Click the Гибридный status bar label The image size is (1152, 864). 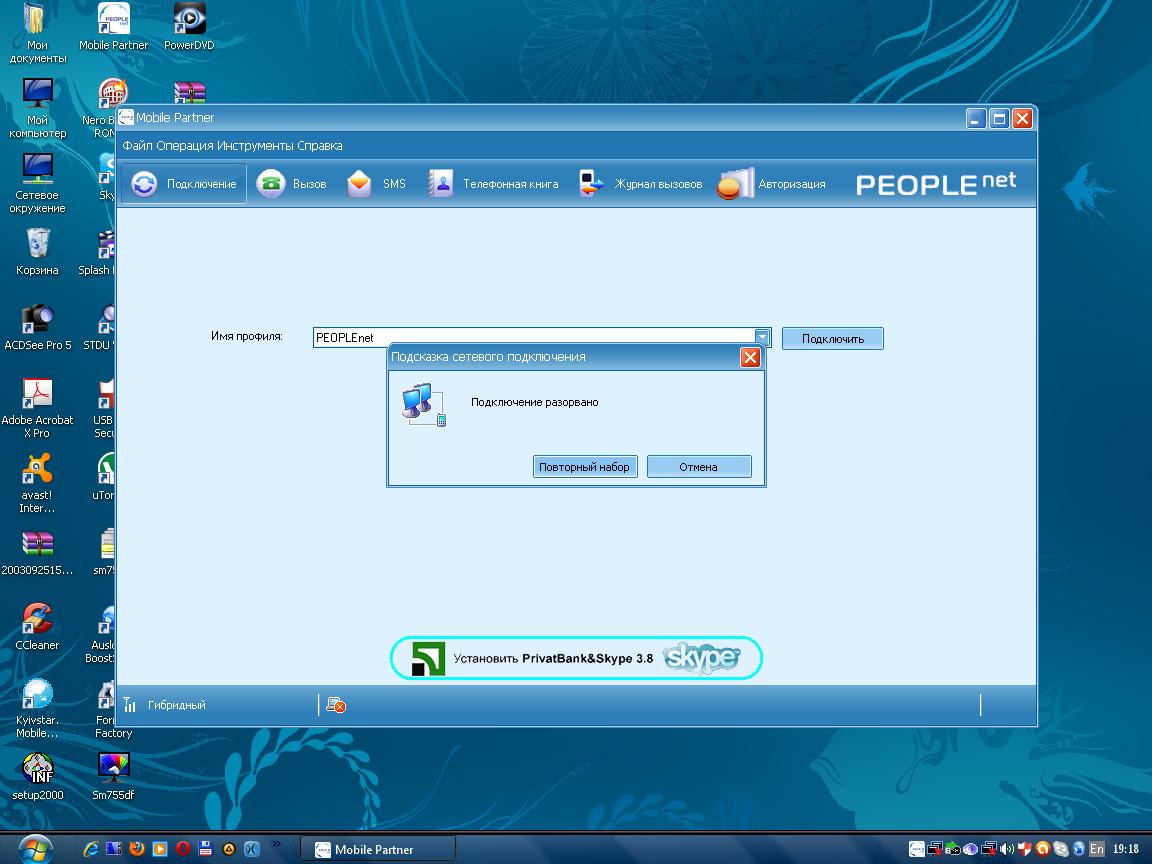[x=176, y=705]
